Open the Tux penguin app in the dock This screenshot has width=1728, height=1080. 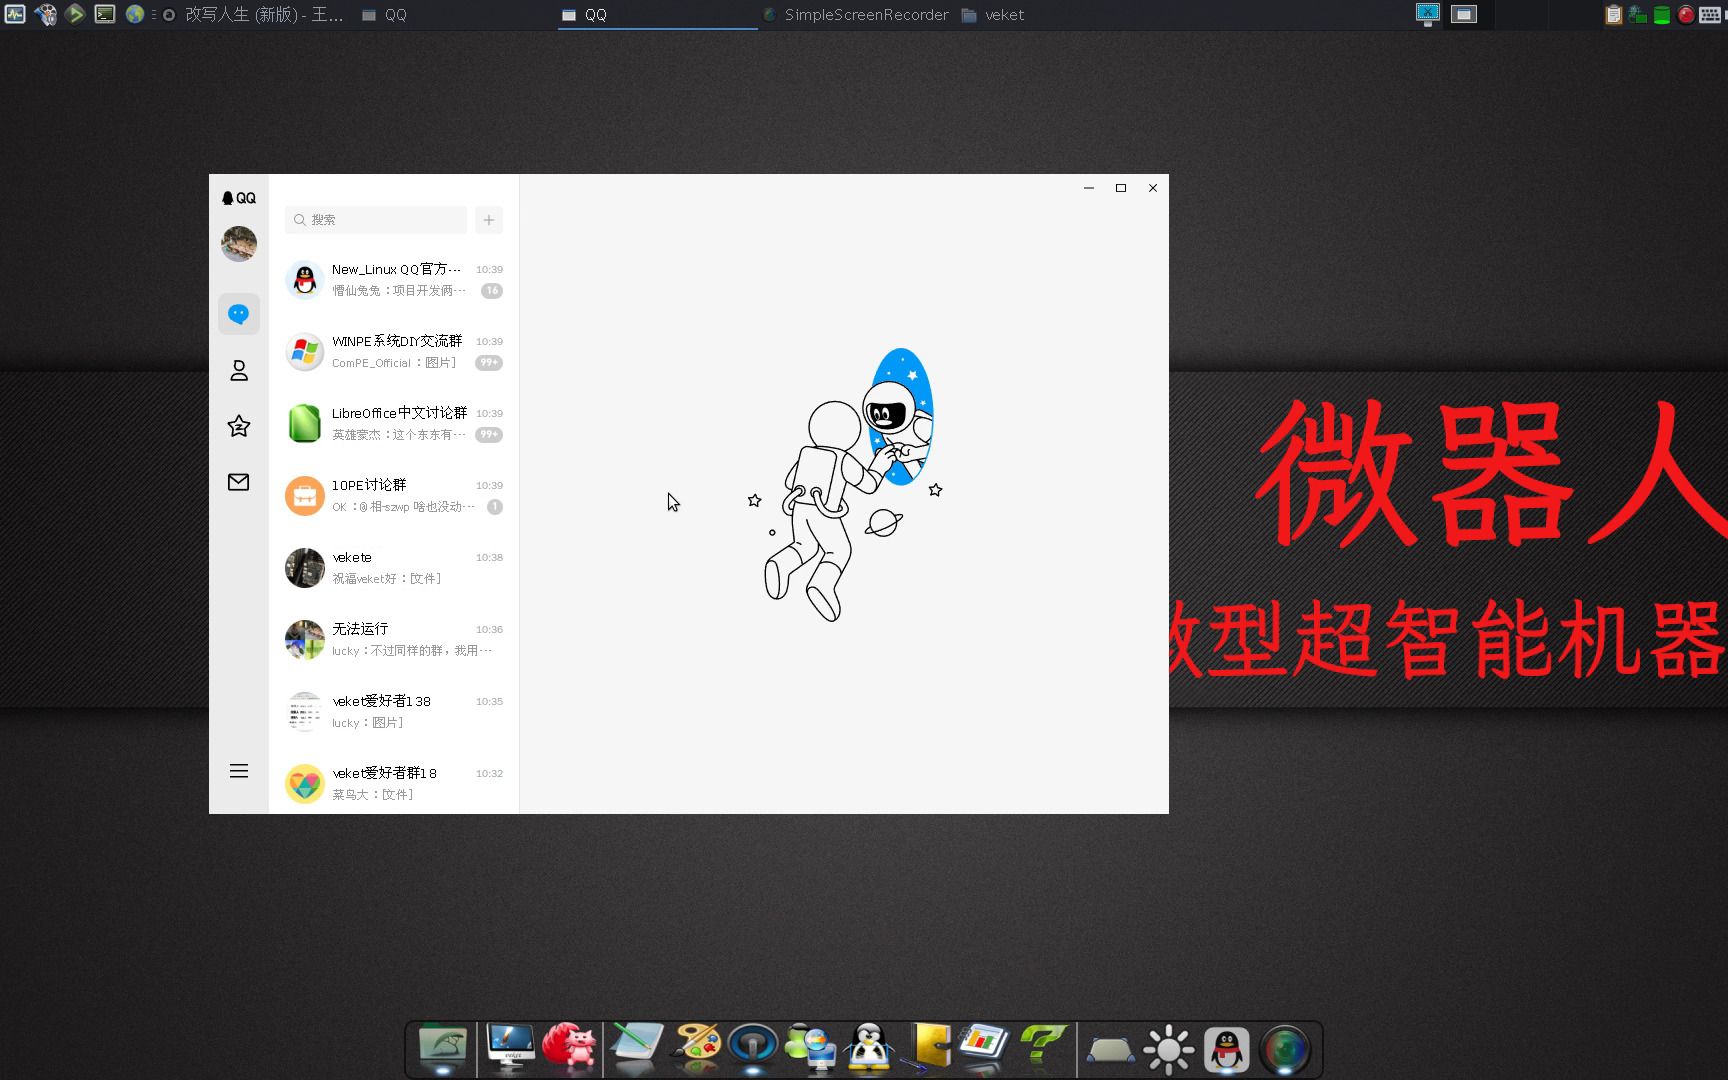(x=869, y=1048)
